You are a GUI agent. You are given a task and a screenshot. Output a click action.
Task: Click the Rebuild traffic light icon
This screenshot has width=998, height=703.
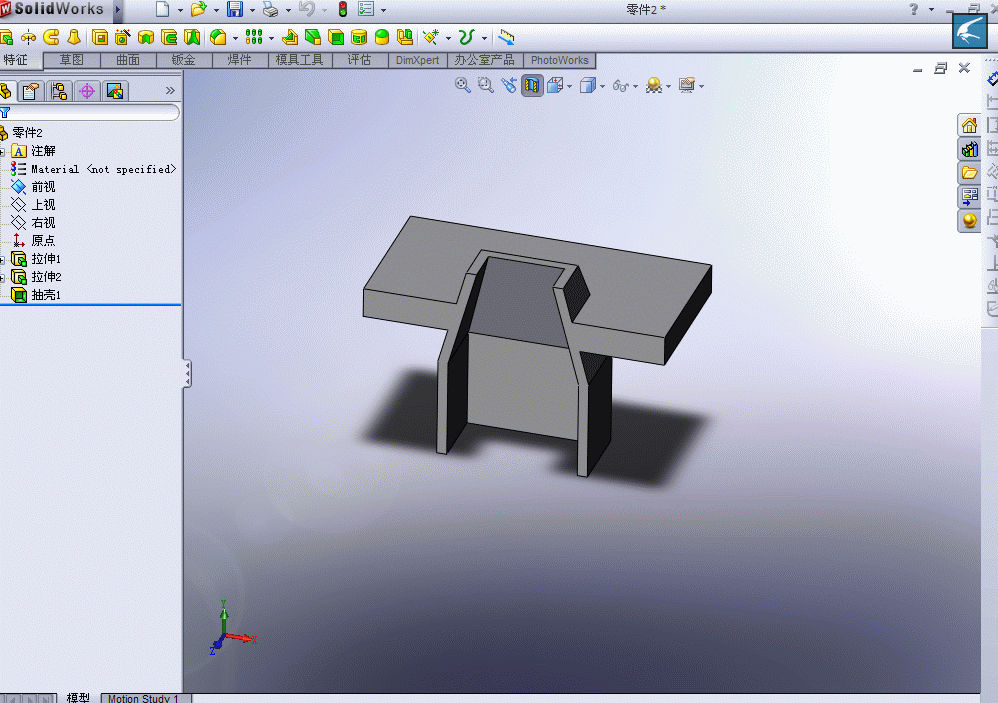pos(342,10)
